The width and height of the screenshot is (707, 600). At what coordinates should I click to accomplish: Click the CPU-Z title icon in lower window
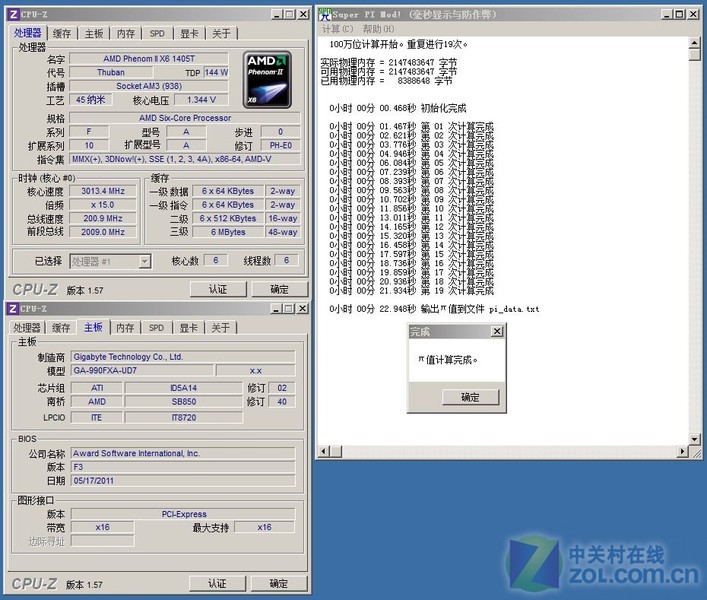(x=13, y=308)
